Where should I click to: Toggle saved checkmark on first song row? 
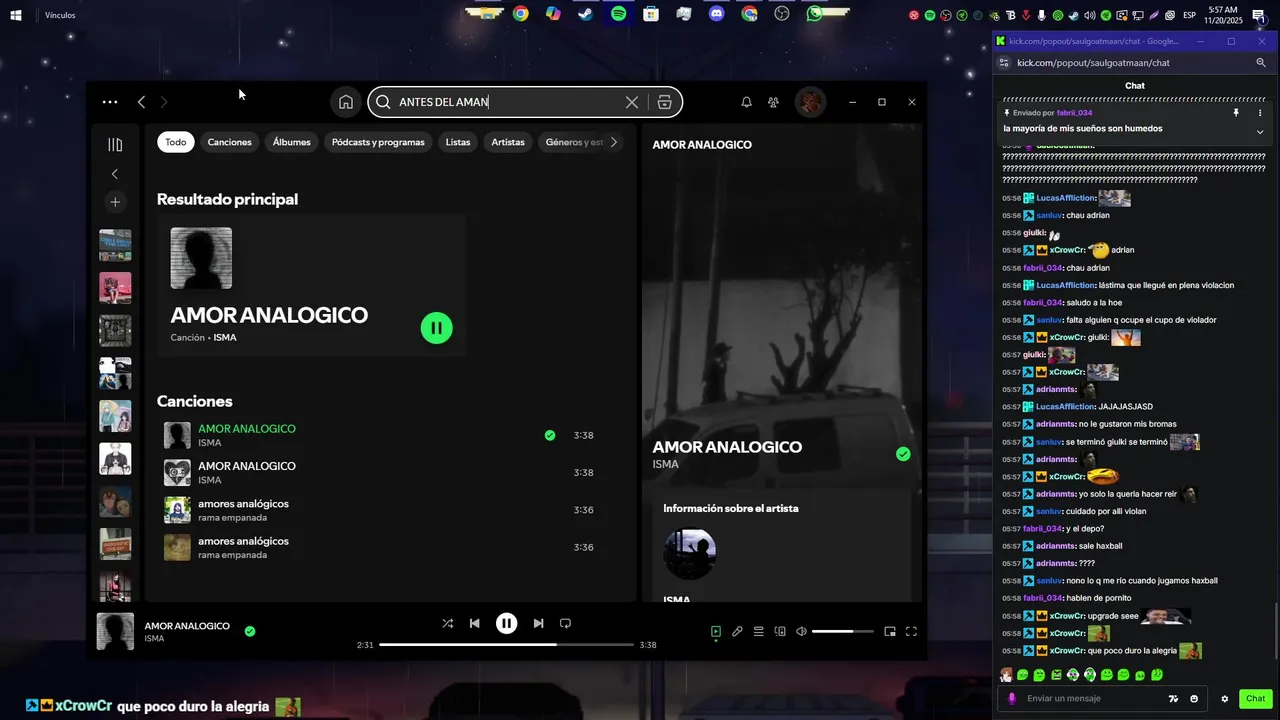[x=550, y=435]
